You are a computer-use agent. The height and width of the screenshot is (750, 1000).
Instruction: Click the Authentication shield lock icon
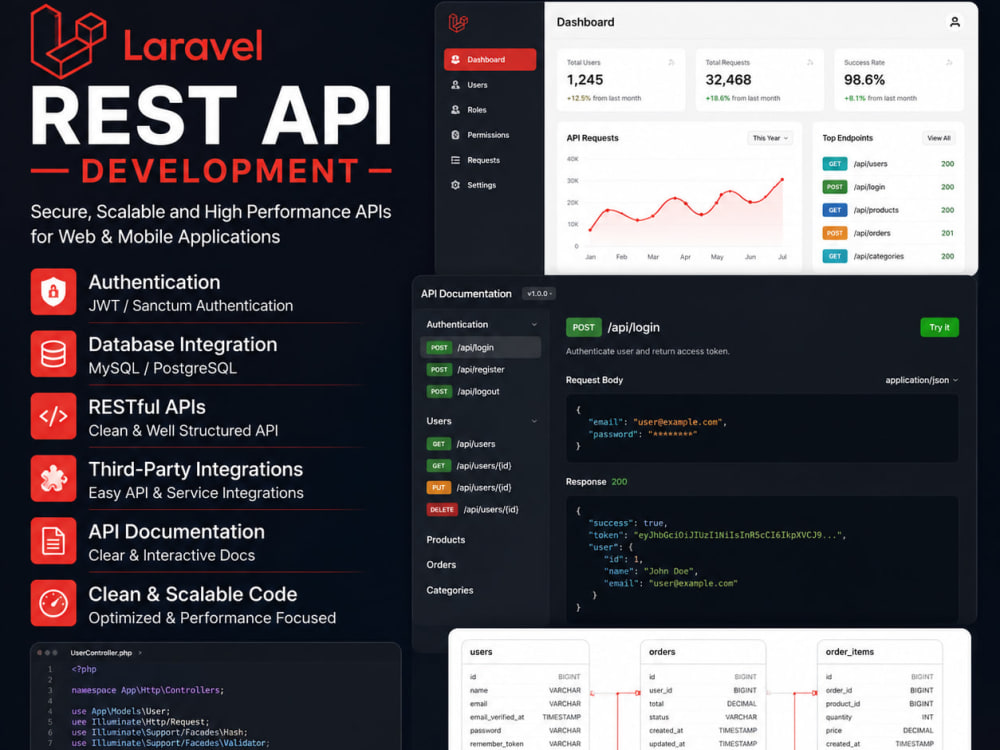(54, 292)
